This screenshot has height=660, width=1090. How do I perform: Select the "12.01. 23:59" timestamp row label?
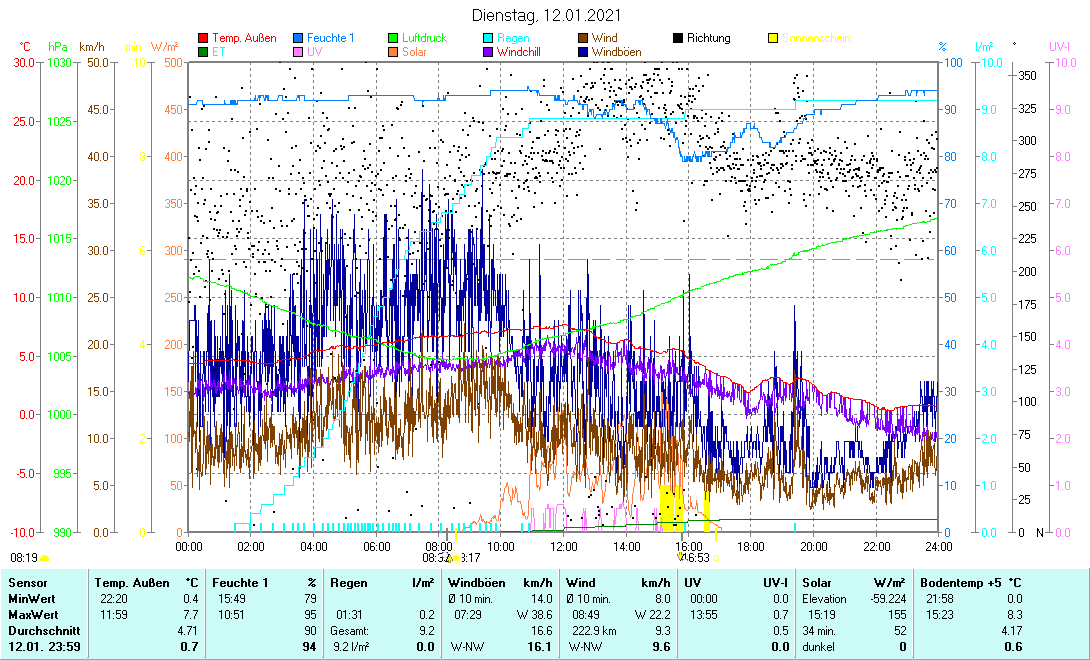[44, 647]
